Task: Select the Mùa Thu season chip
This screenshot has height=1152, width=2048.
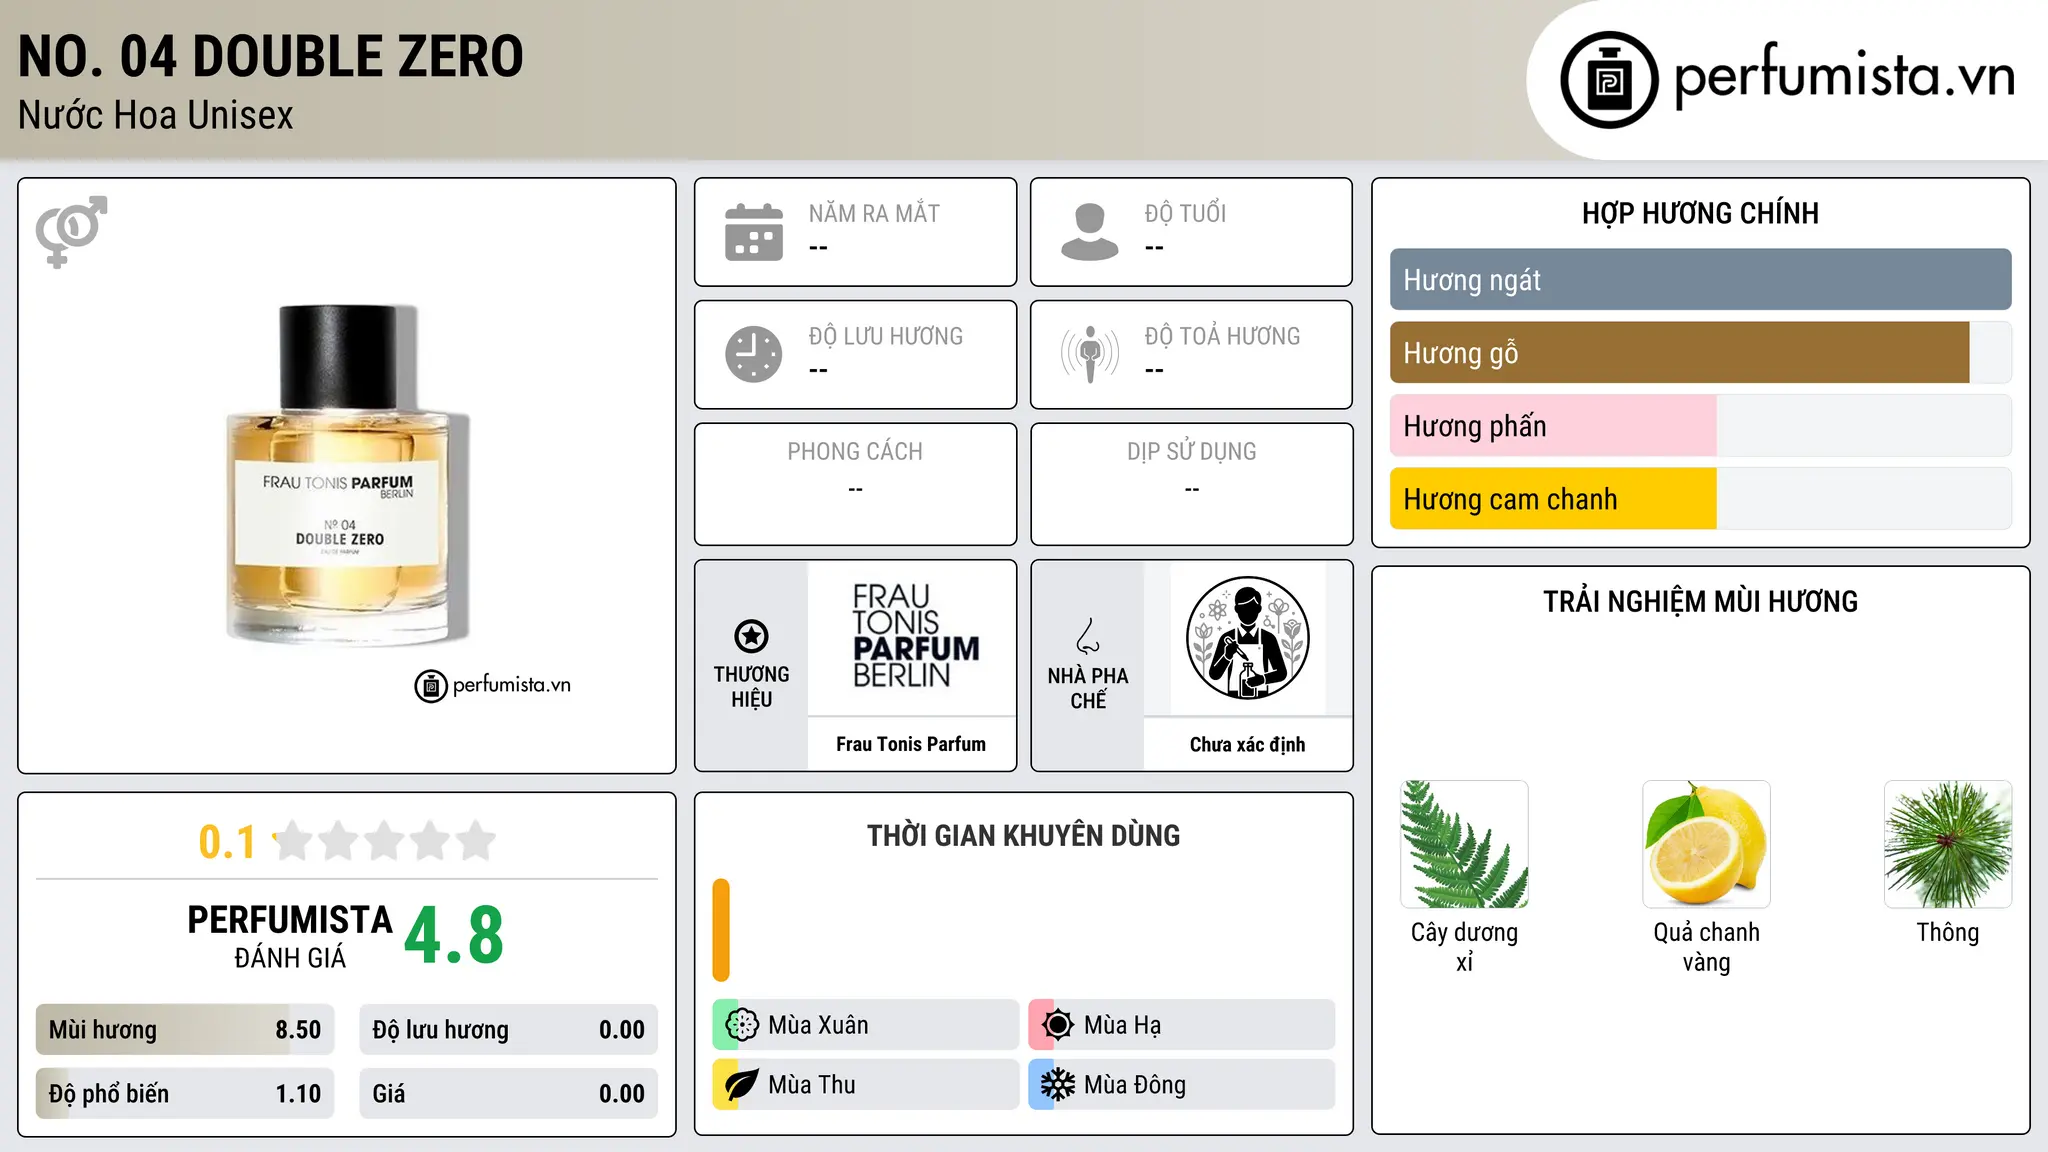Action: [866, 1085]
